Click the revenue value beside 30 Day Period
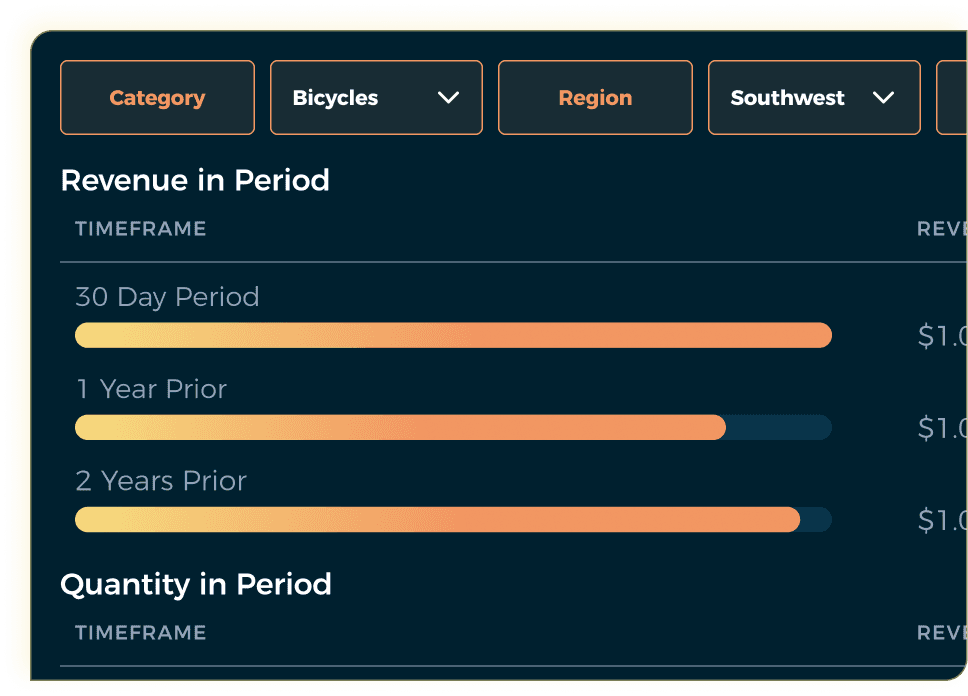Image resolution: width=968 pixels, height=696 pixels. pos(941,335)
